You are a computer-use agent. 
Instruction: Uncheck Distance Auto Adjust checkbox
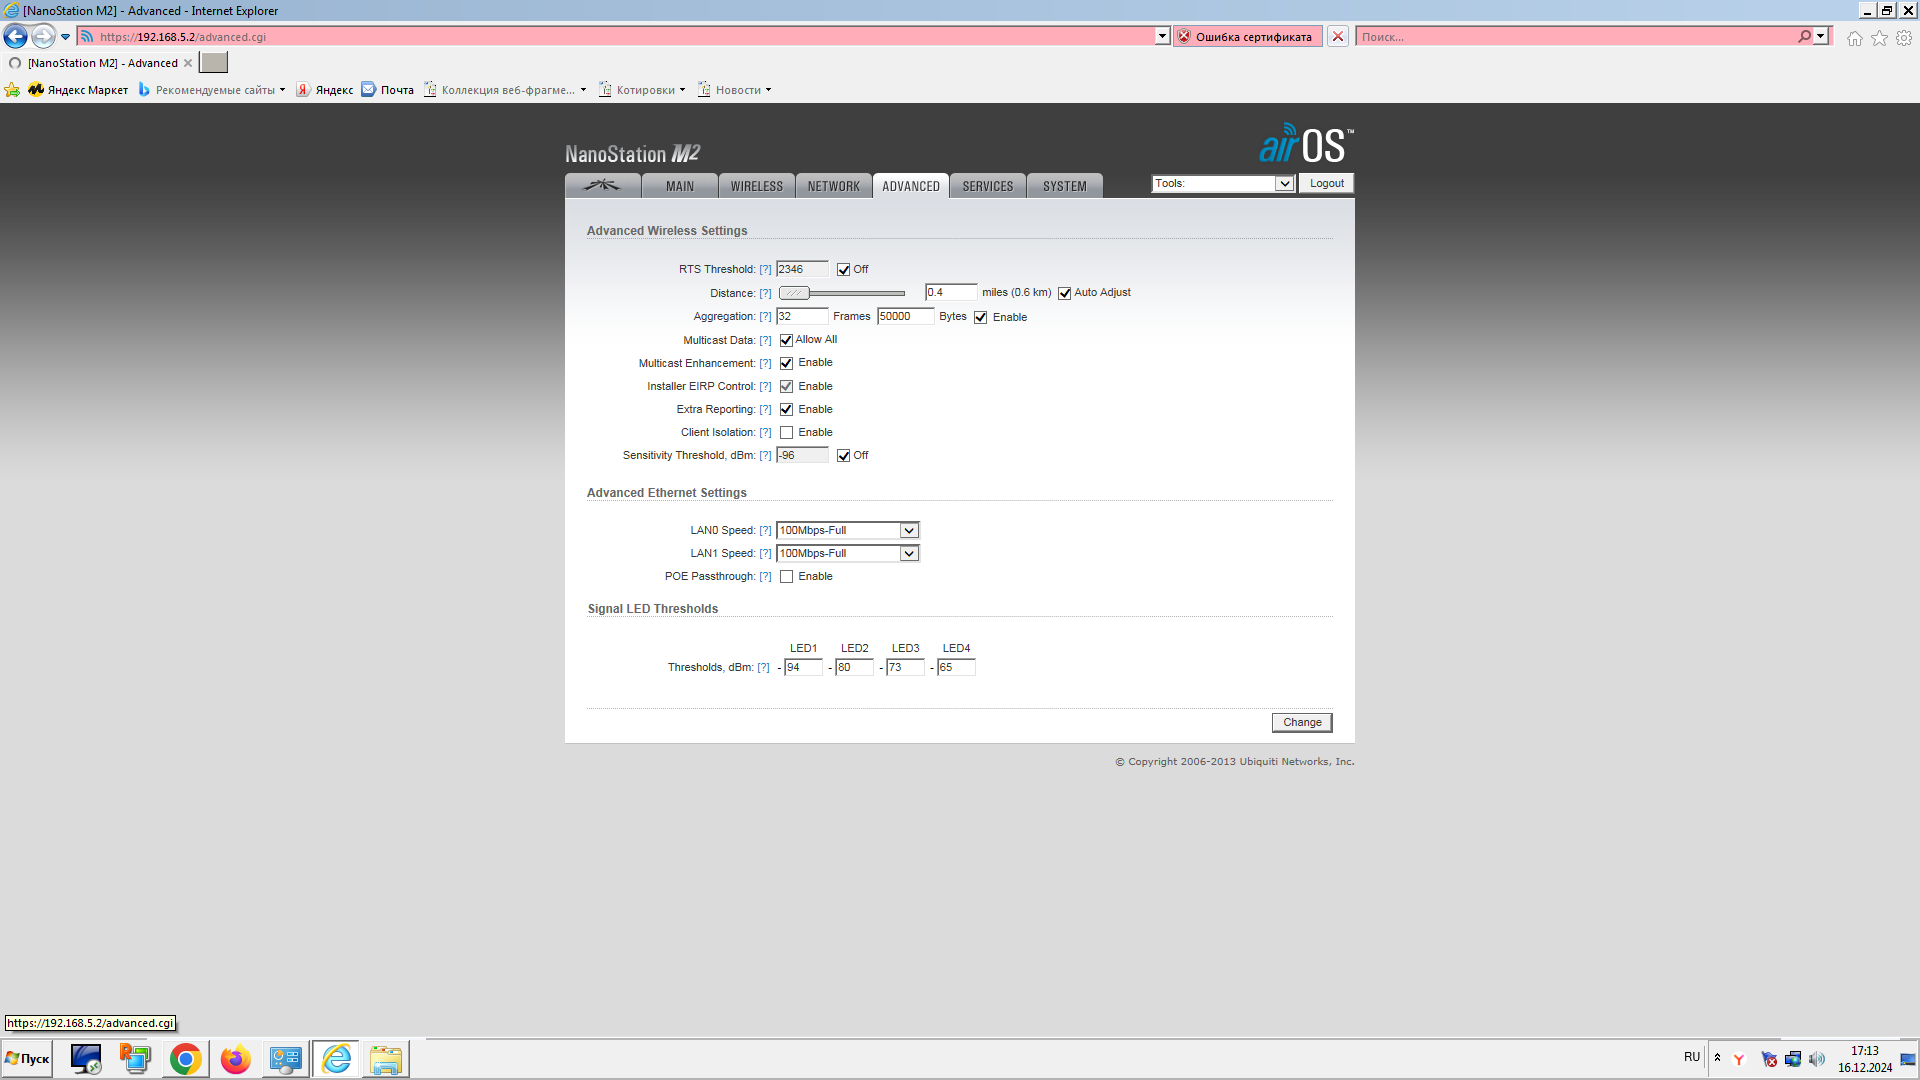(x=1064, y=293)
